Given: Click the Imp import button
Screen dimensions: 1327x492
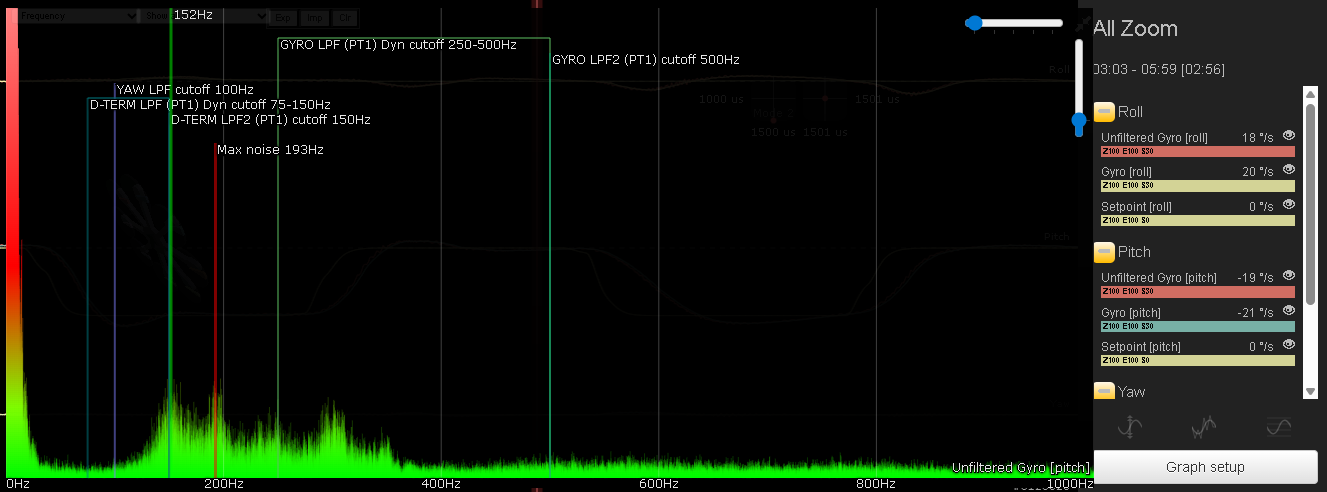Looking at the screenshot, I should click(x=314, y=17).
